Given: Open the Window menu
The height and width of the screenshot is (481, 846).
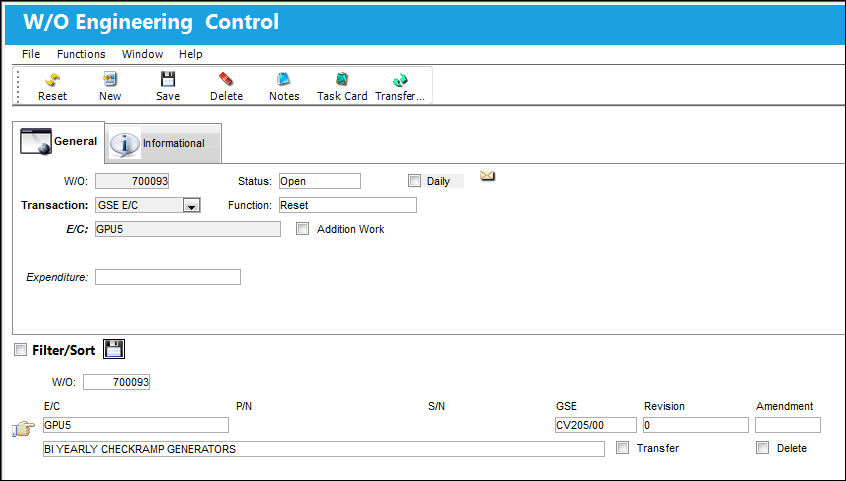Looking at the screenshot, I should [x=142, y=54].
